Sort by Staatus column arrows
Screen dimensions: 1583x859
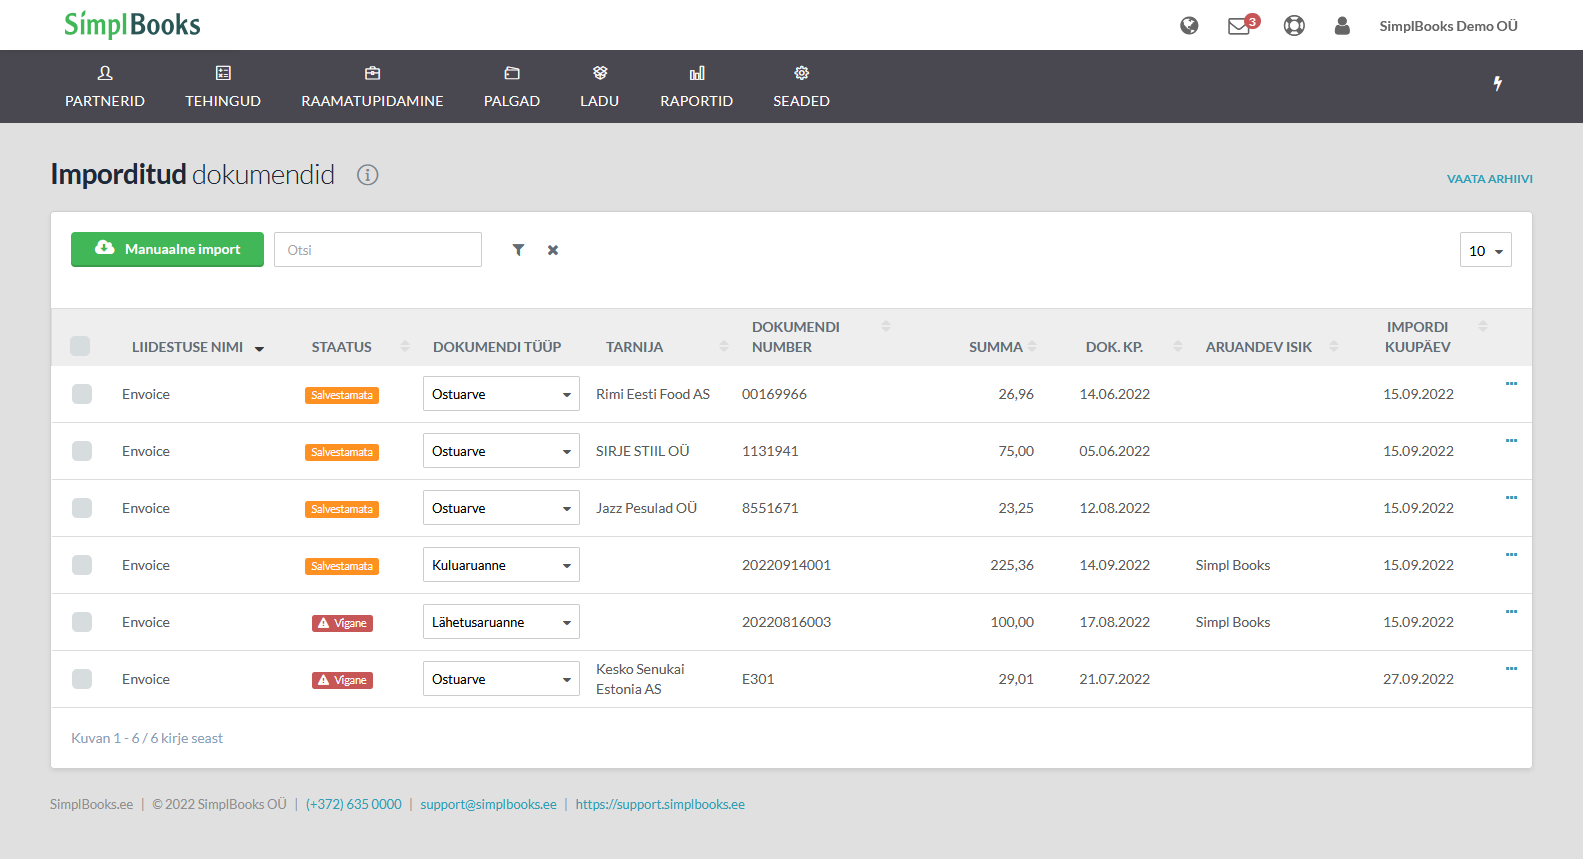pyautogui.click(x=405, y=346)
